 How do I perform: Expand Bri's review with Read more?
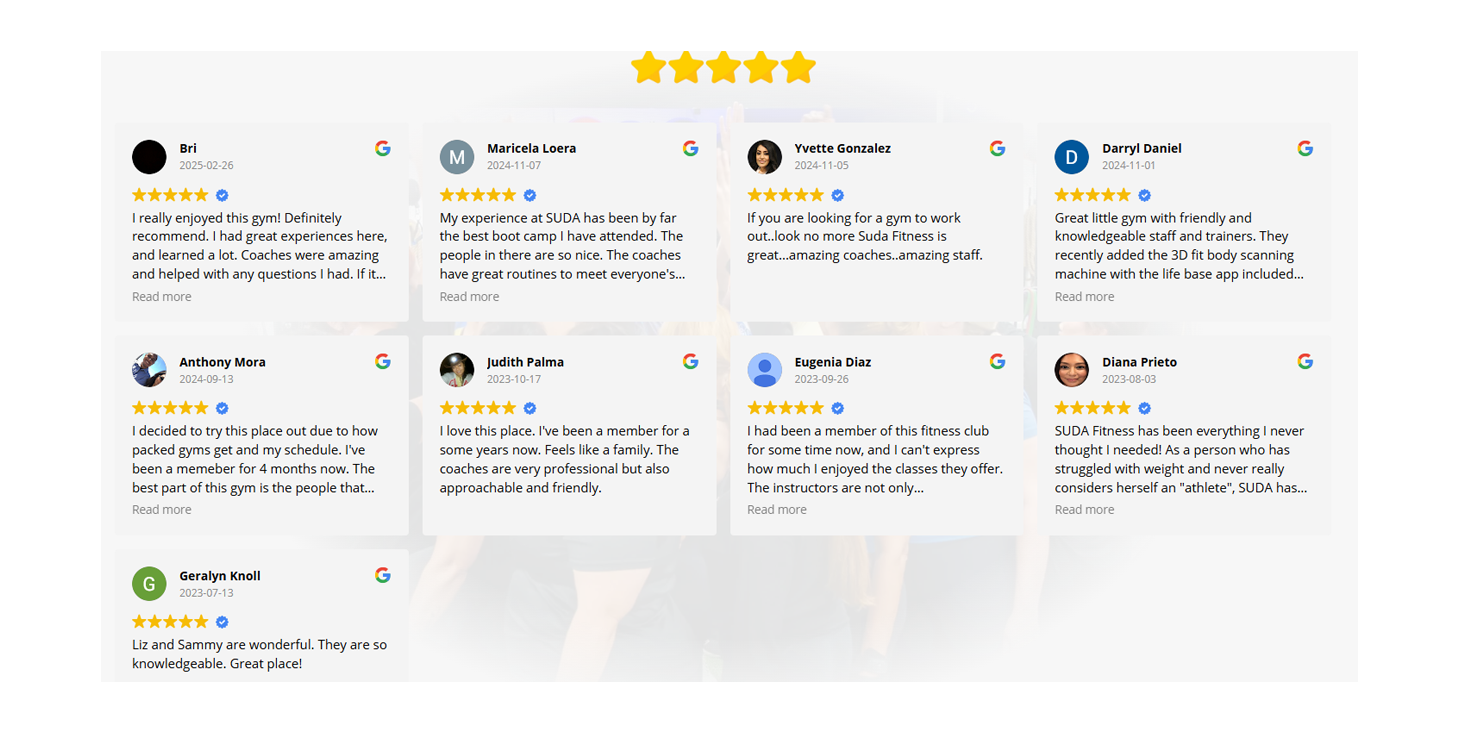[162, 296]
